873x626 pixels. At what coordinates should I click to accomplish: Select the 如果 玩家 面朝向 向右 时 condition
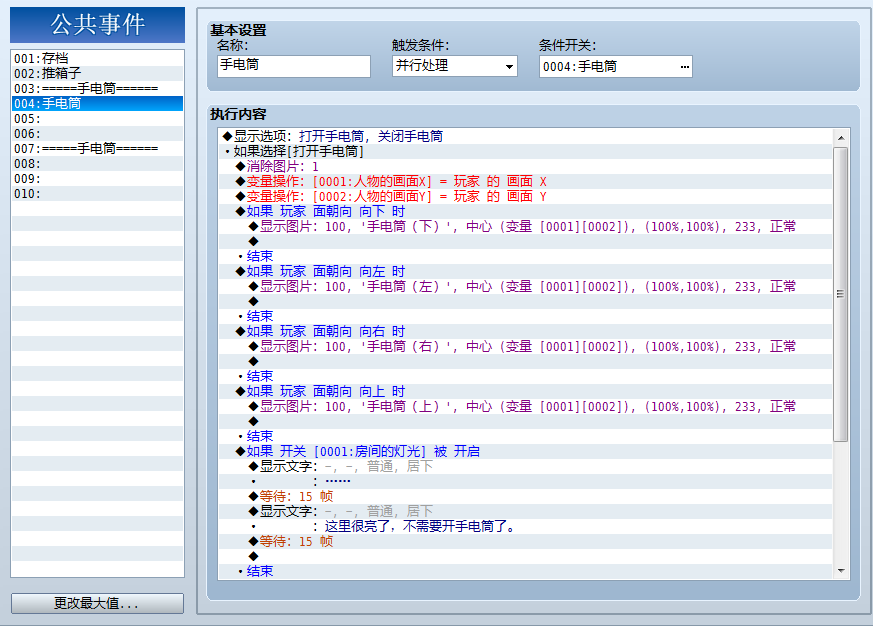point(526,332)
